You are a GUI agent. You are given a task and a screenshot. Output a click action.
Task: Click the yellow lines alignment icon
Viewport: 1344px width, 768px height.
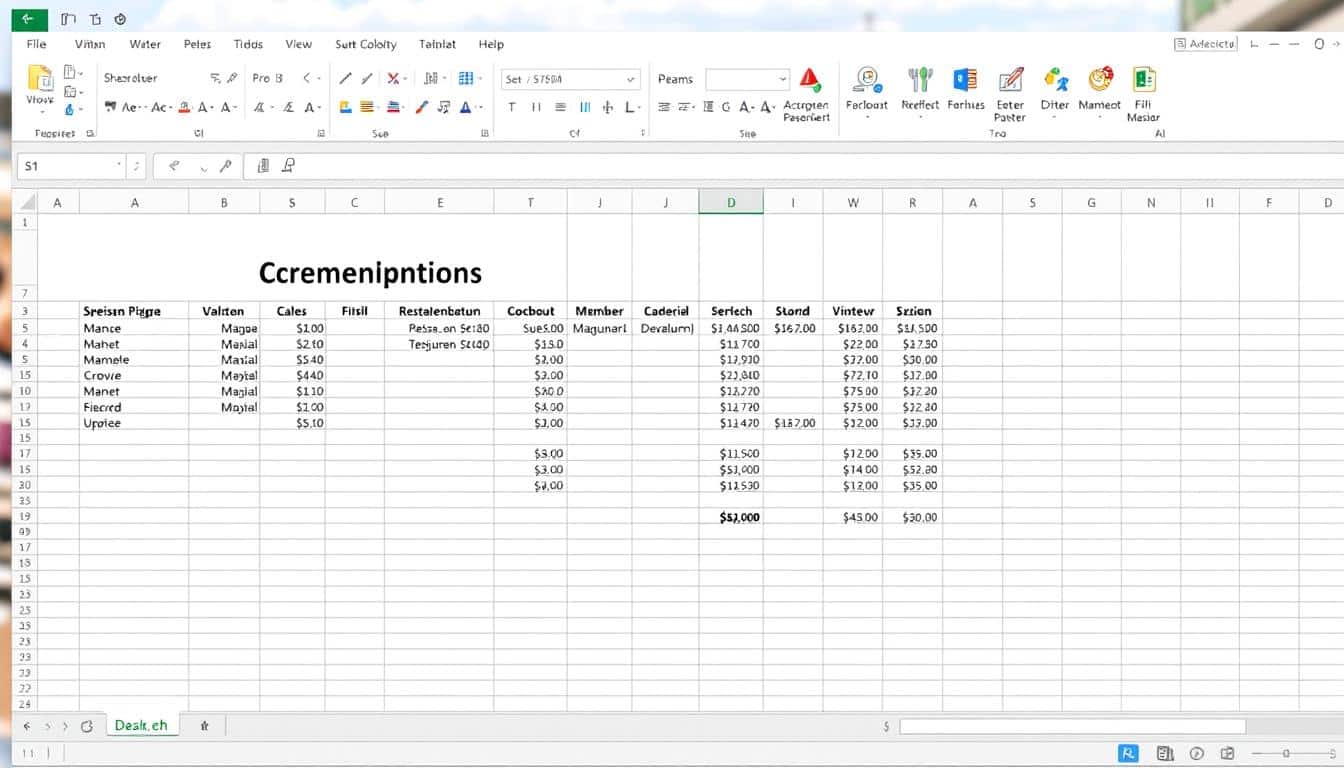click(367, 107)
